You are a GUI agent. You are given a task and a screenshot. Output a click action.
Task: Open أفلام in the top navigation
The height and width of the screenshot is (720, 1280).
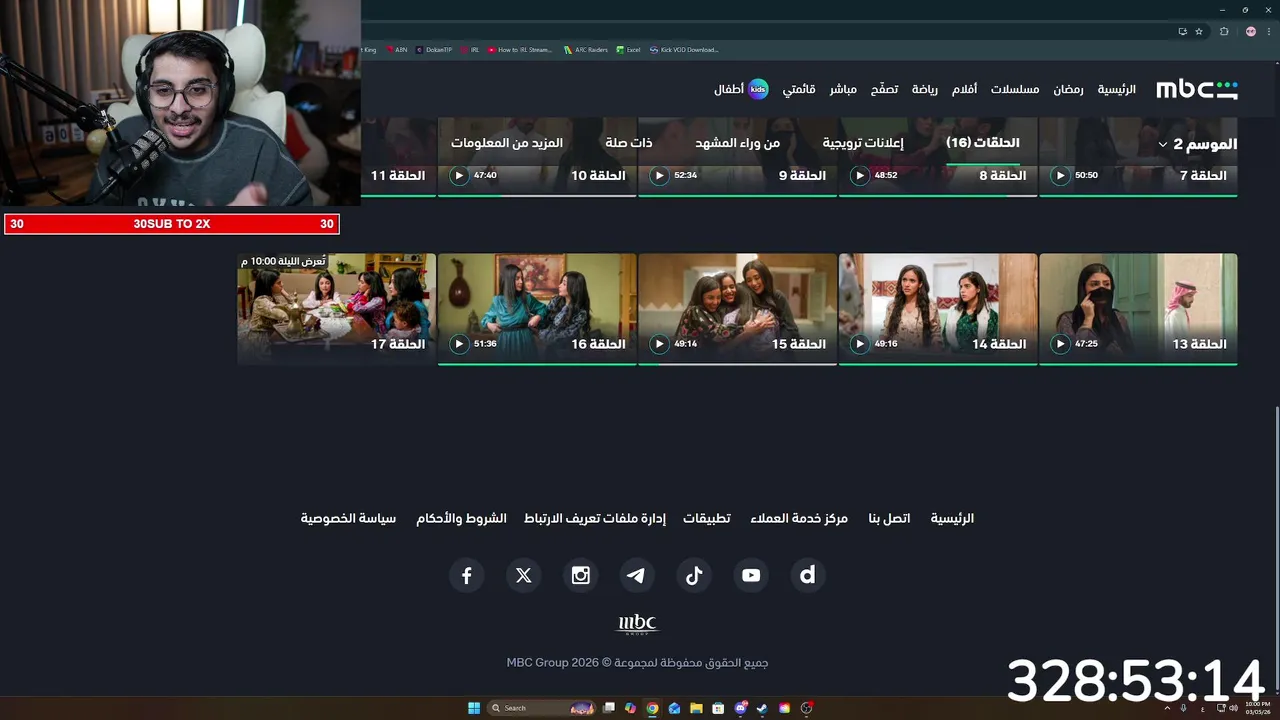[x=964, y=89]
